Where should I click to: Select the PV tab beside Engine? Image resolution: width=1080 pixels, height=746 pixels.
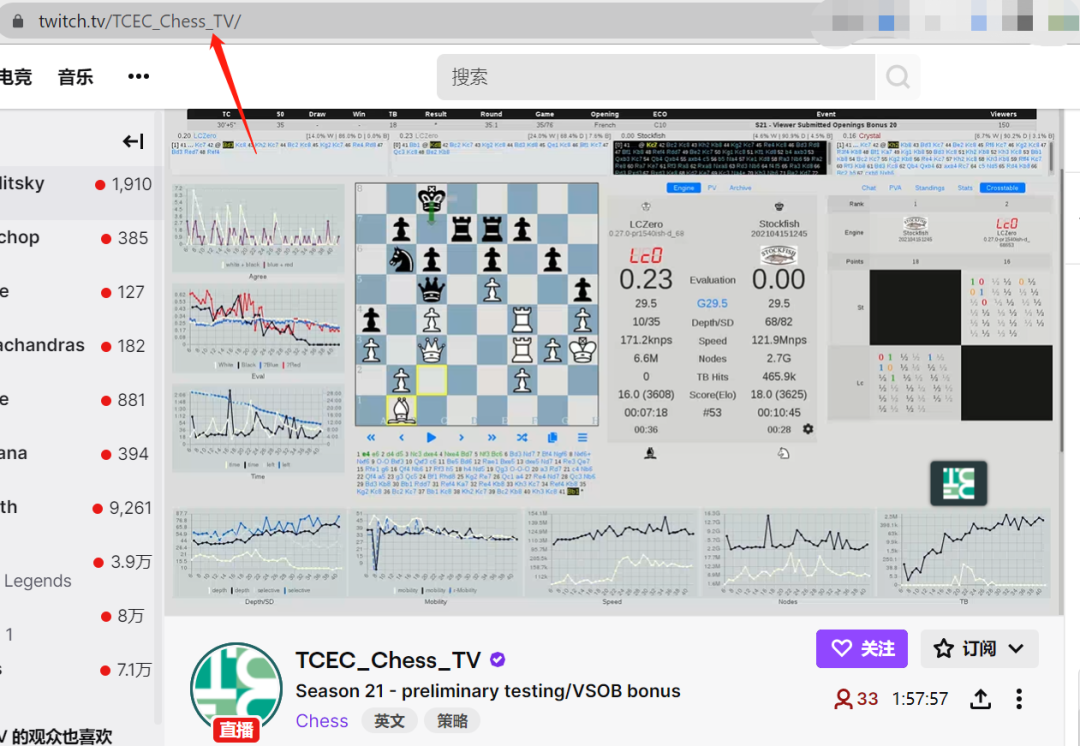coord(712,187)
